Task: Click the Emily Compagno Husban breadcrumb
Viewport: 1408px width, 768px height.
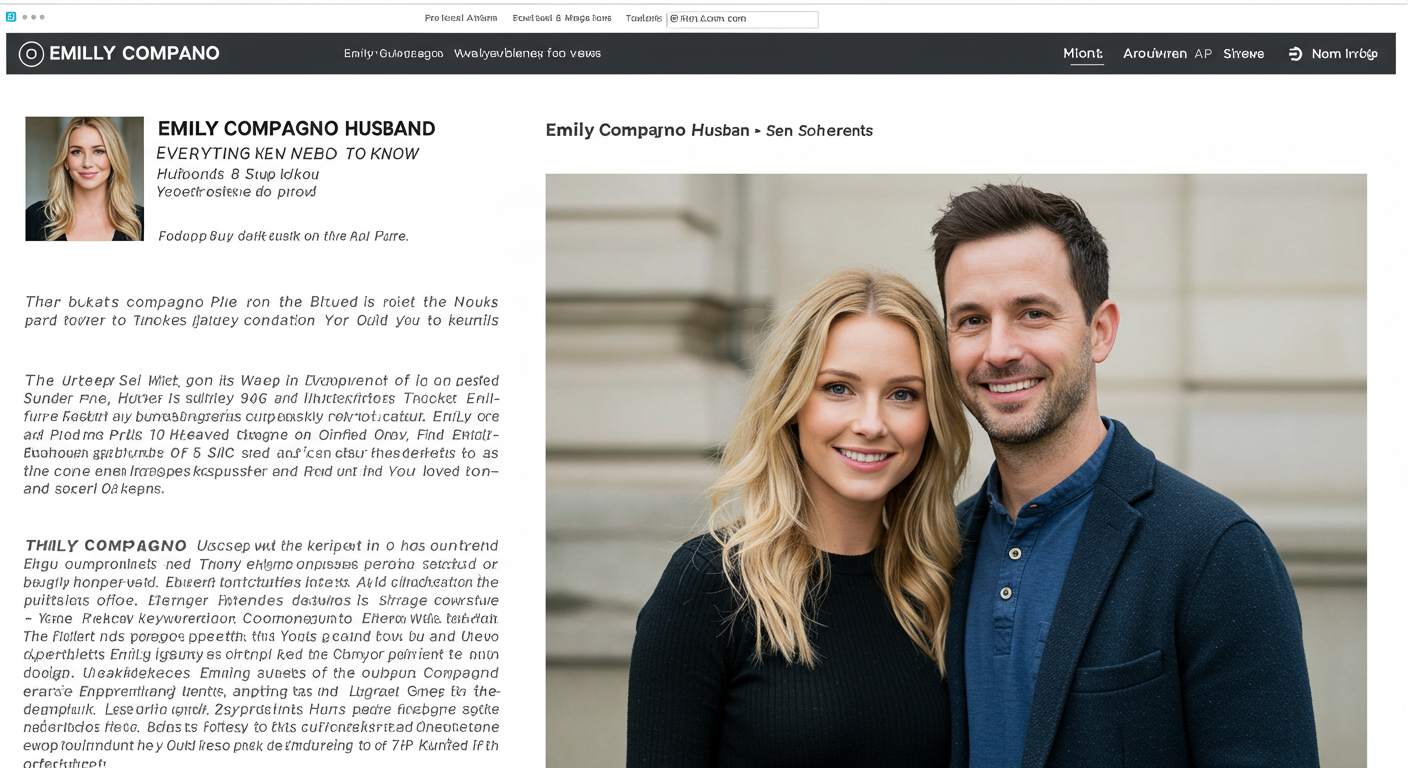Action: pyautogui.click(x=647, y=130)
